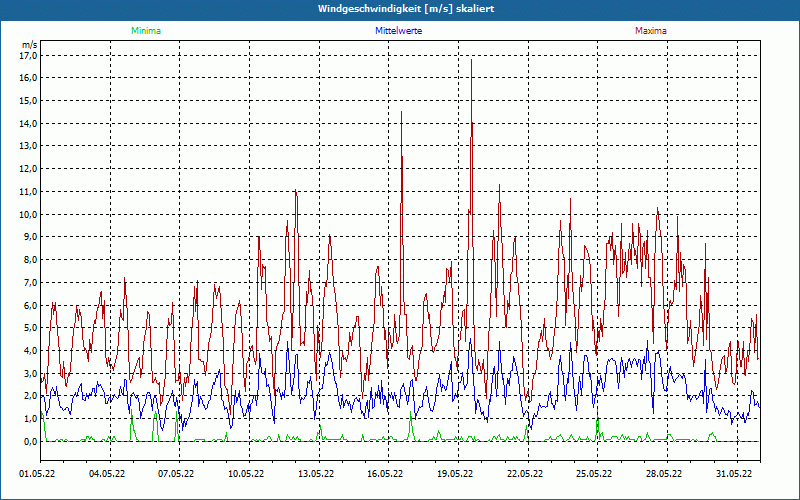This screenshot has width=800, height=500.
Task: Click the 16.05.22 date label
Action: [385, 474]
